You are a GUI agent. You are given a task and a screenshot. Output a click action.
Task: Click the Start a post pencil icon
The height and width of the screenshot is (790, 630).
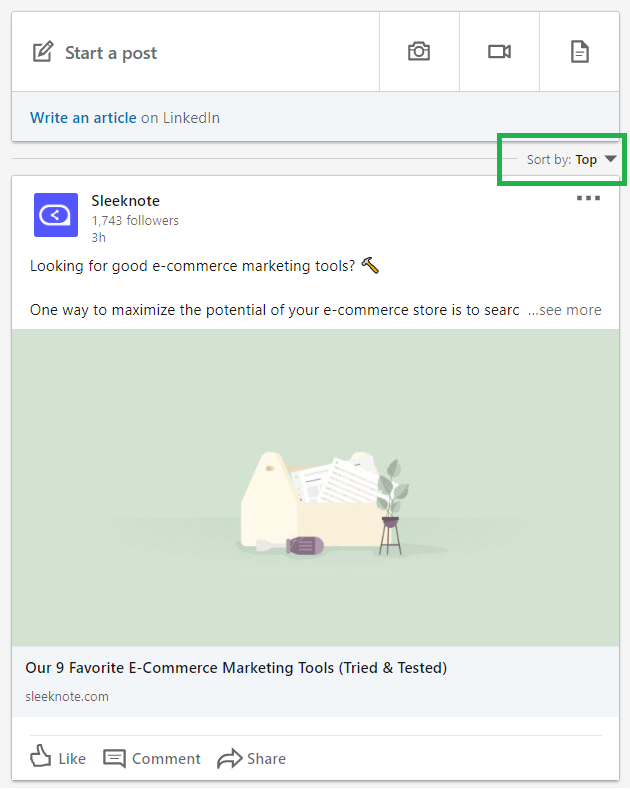(x=42, y=52)
